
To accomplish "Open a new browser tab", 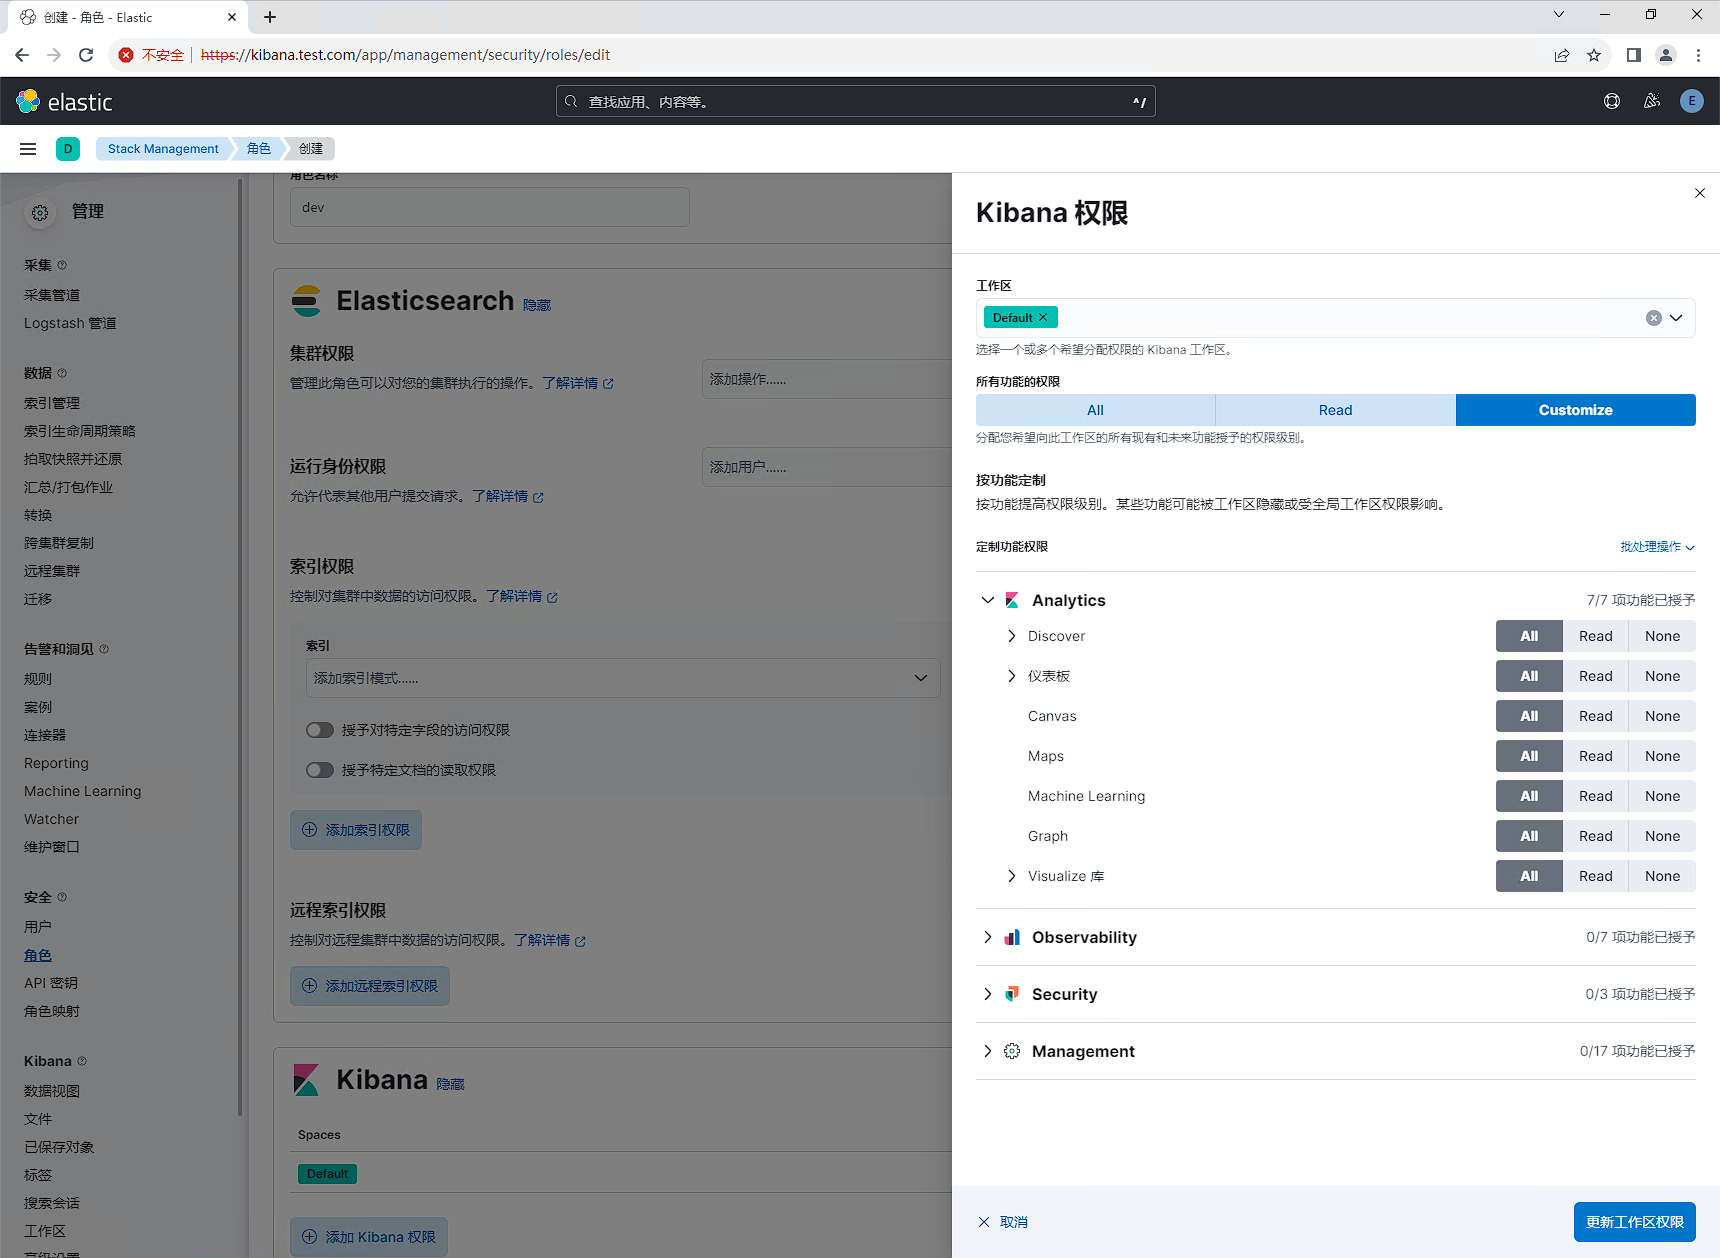I will [270, 17].
